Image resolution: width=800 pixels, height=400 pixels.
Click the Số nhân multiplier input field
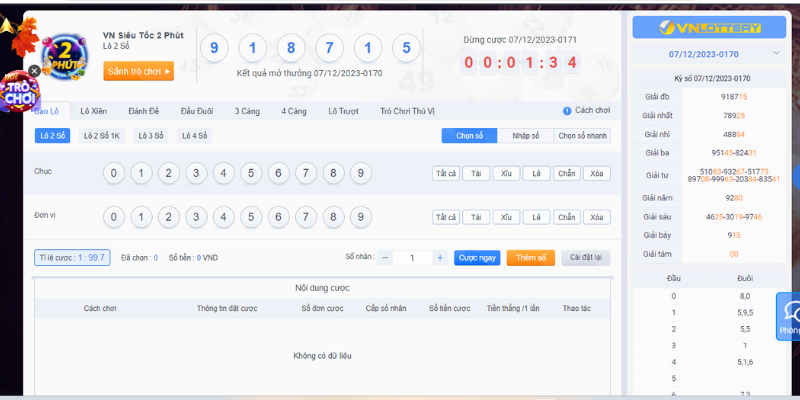tap(411, 257)
